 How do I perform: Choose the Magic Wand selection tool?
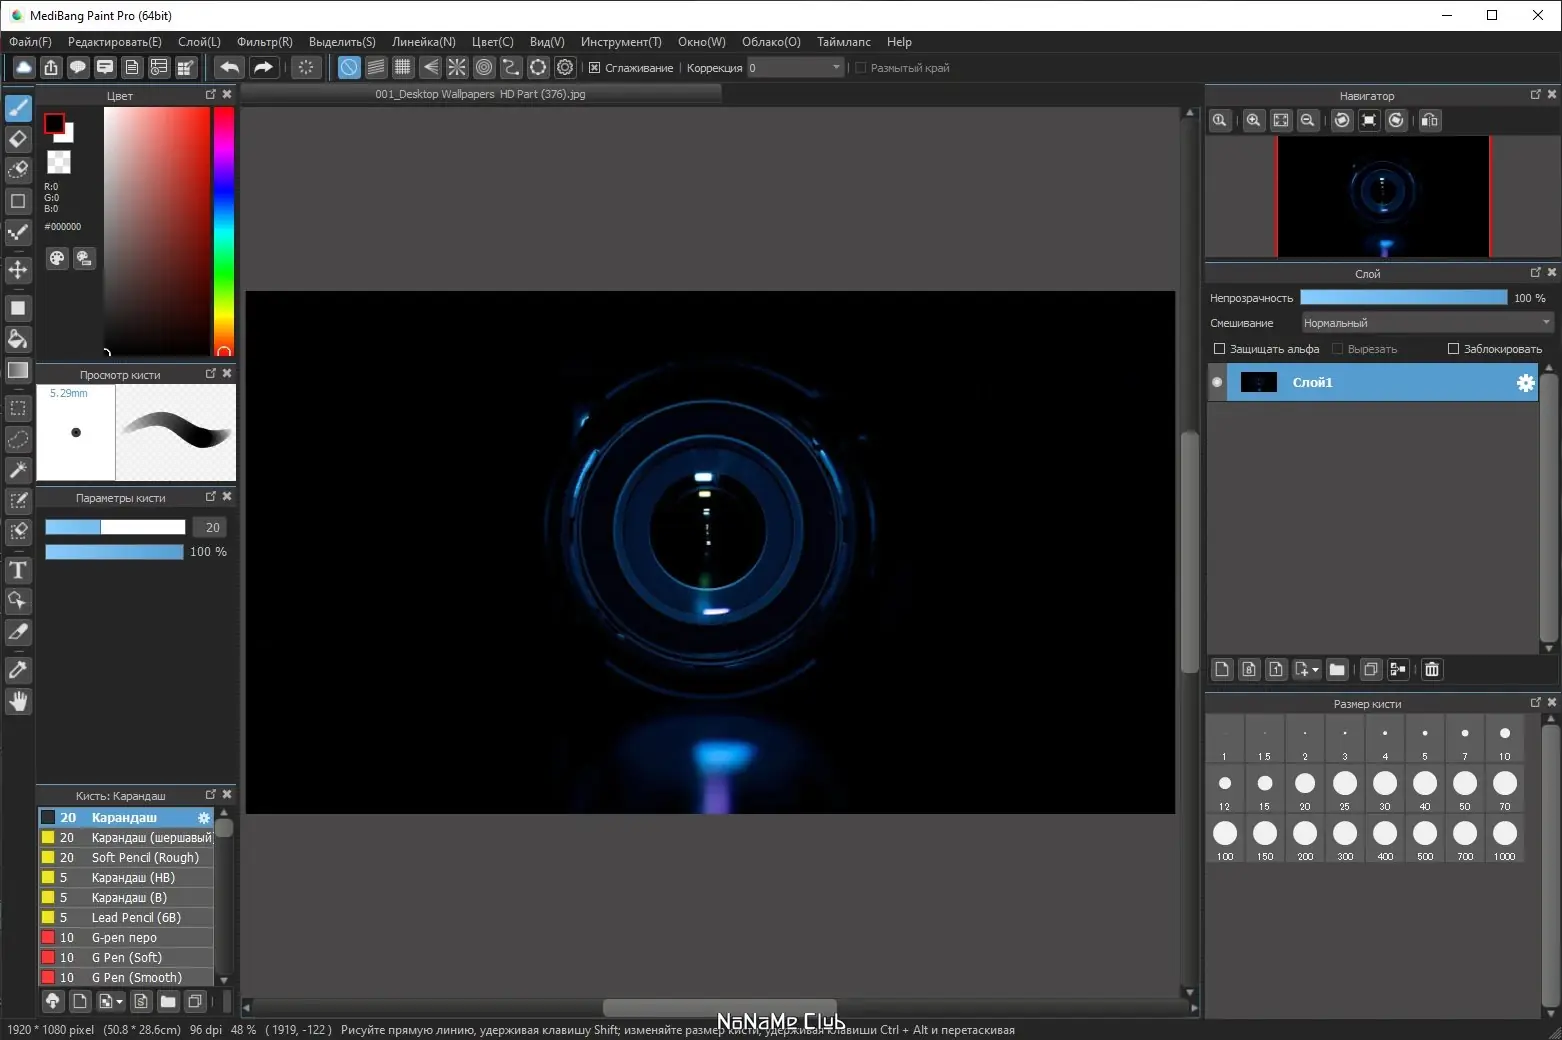18,469
